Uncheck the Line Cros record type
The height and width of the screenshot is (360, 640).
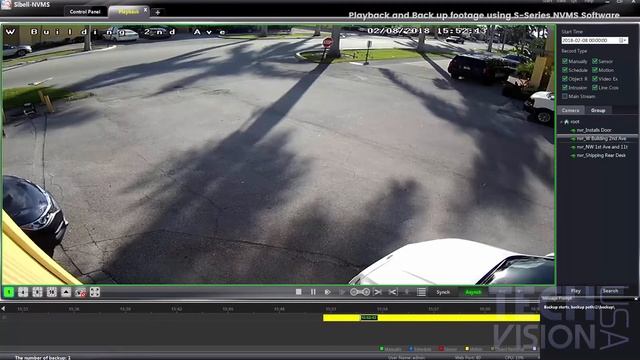595,88
